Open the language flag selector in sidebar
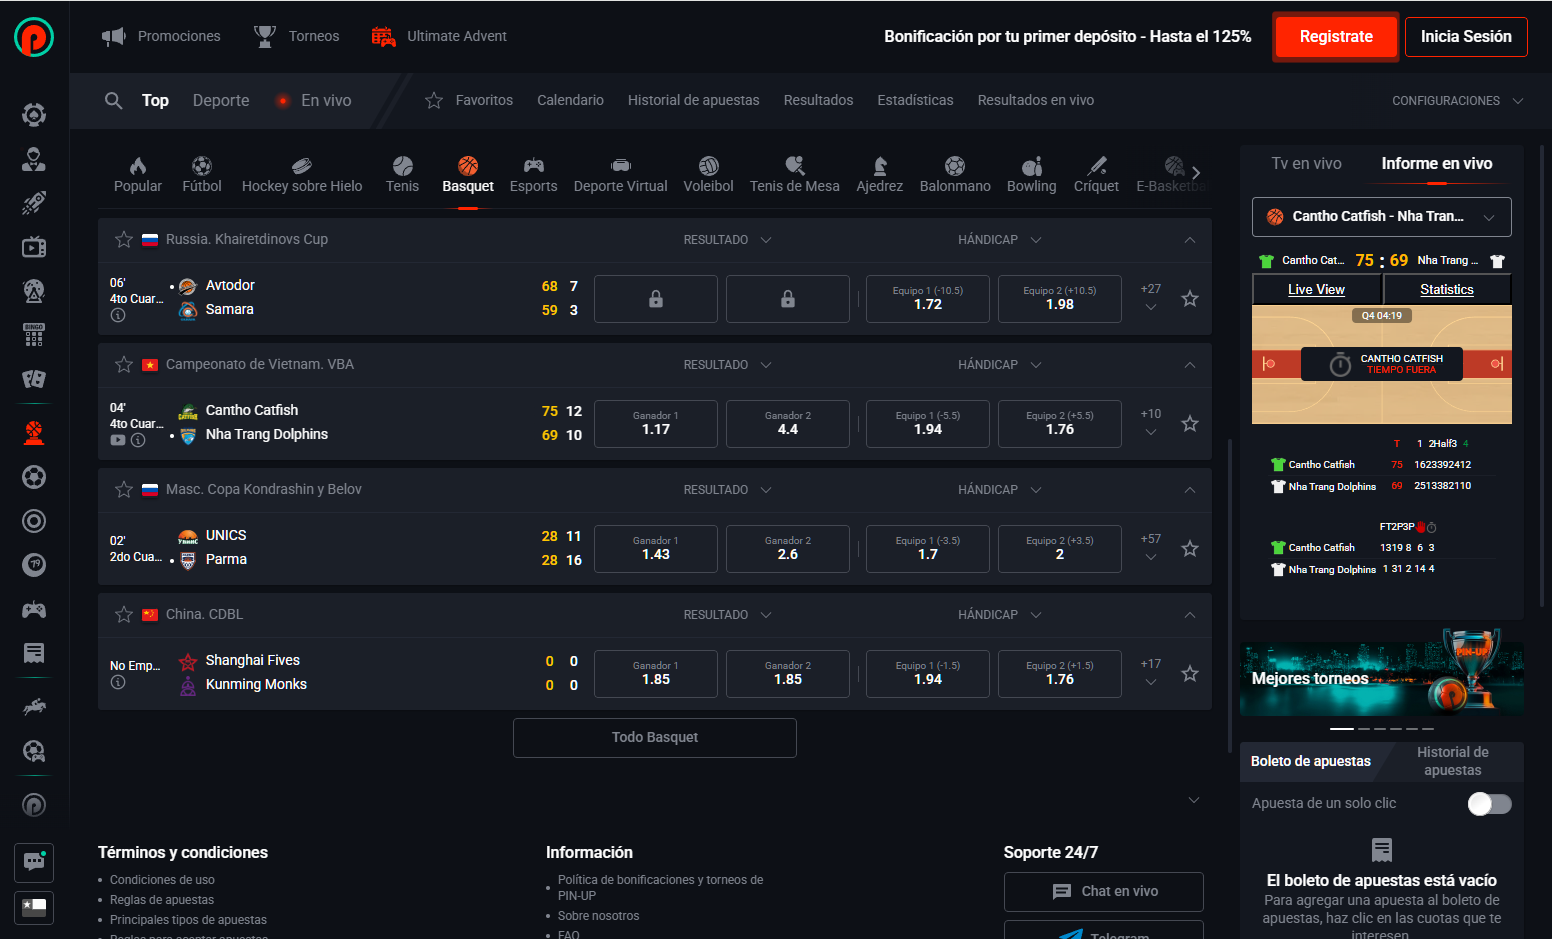The height and width of the screenshot is (939, 1552). pyautogui.click(x=34, y=907)
